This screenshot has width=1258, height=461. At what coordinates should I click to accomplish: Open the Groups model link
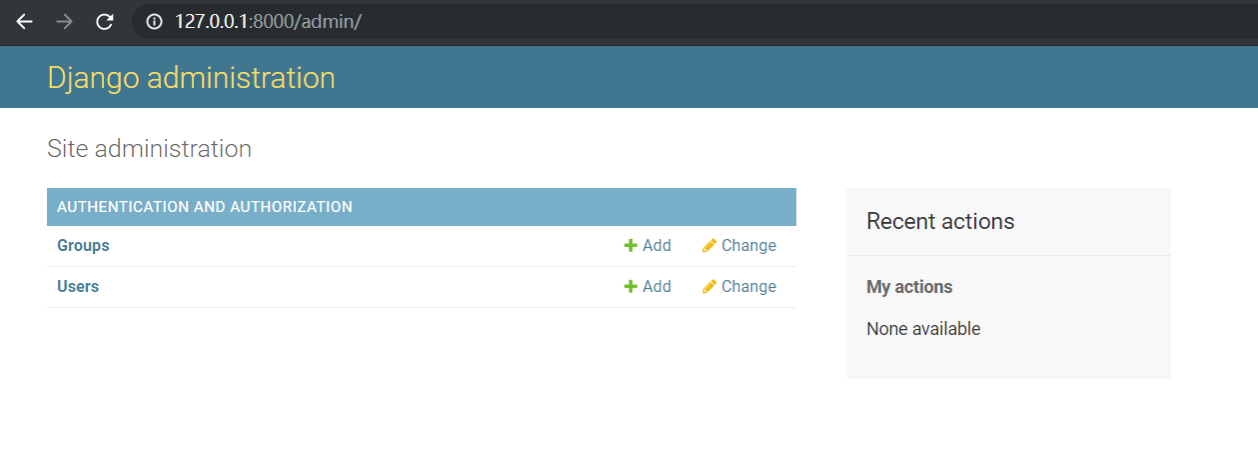pyautogui.click(x=83, y=245)
